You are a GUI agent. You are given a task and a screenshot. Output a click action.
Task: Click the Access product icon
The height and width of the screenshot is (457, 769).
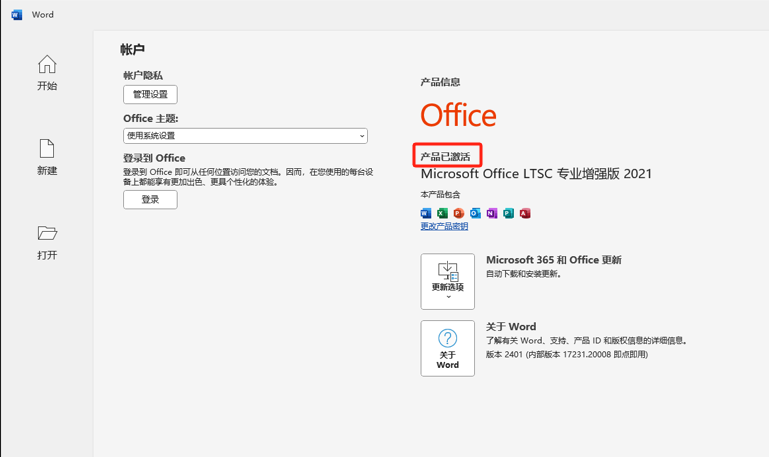point(525,213)
